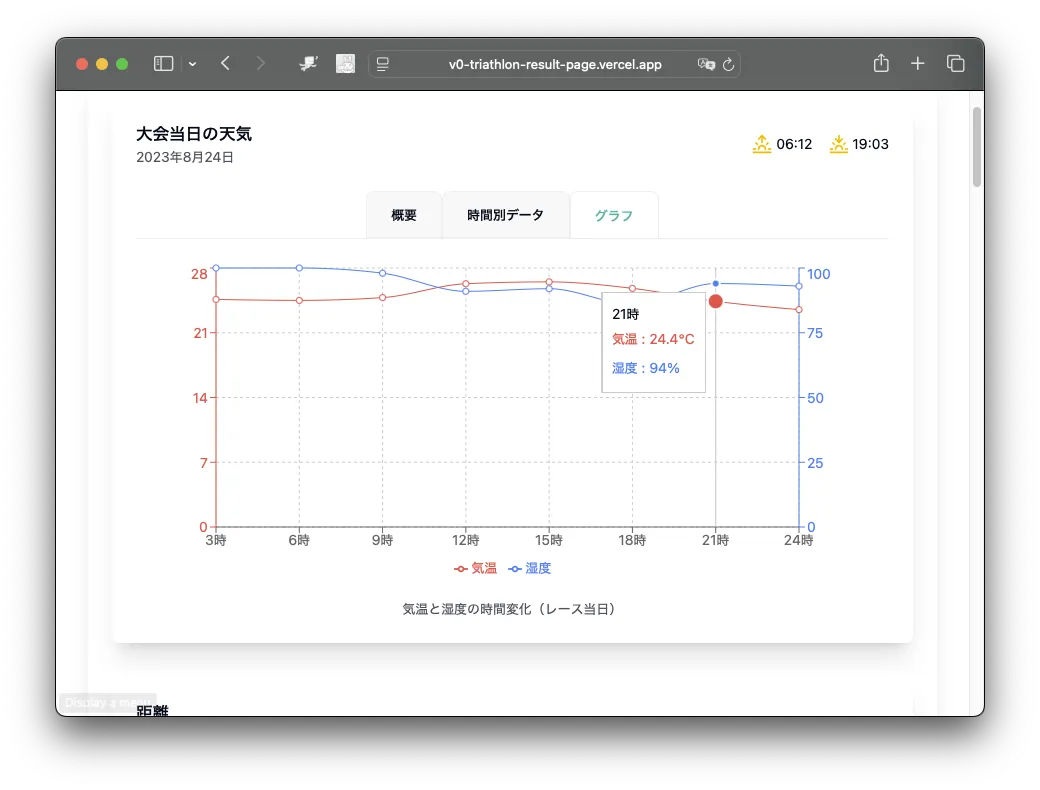
Task: Click the sunset icon next to 19:03
Action: coord(838,144)
